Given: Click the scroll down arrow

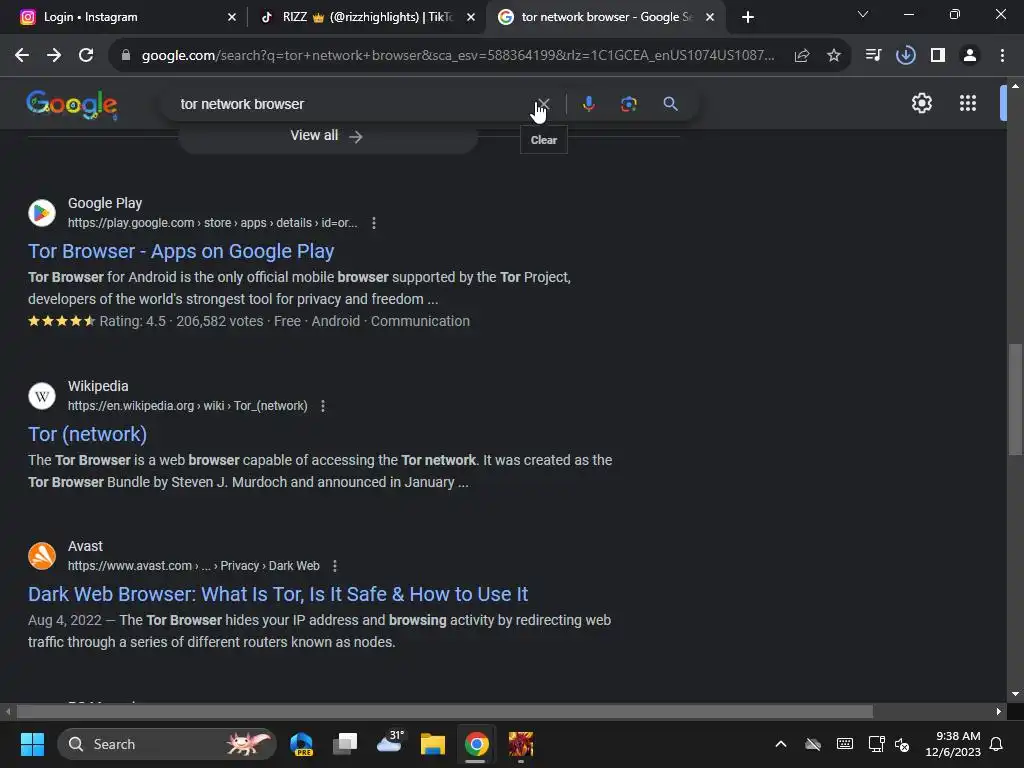Looking at the screenshot, I should coord(1015,694).
